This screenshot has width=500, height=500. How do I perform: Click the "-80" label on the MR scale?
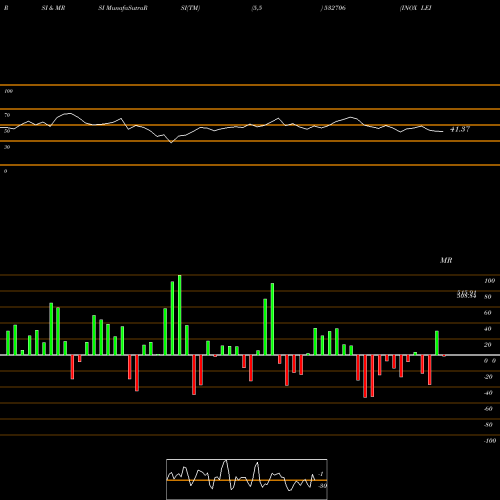click(x=488, y=425)
